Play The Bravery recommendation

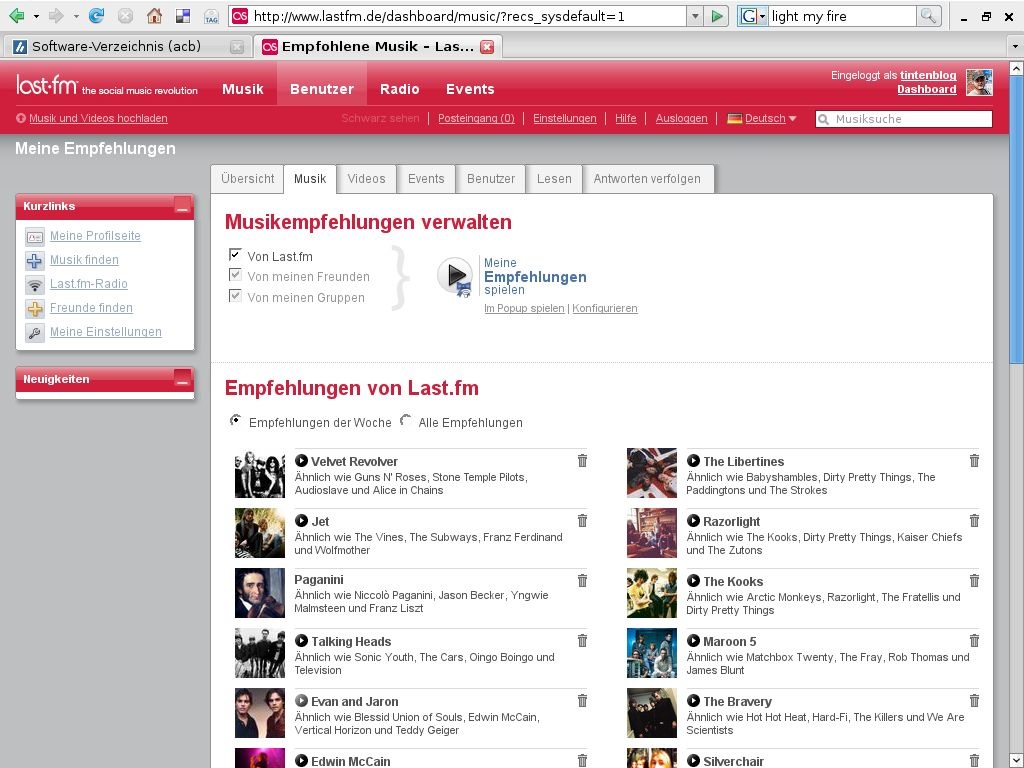[693, 701]
